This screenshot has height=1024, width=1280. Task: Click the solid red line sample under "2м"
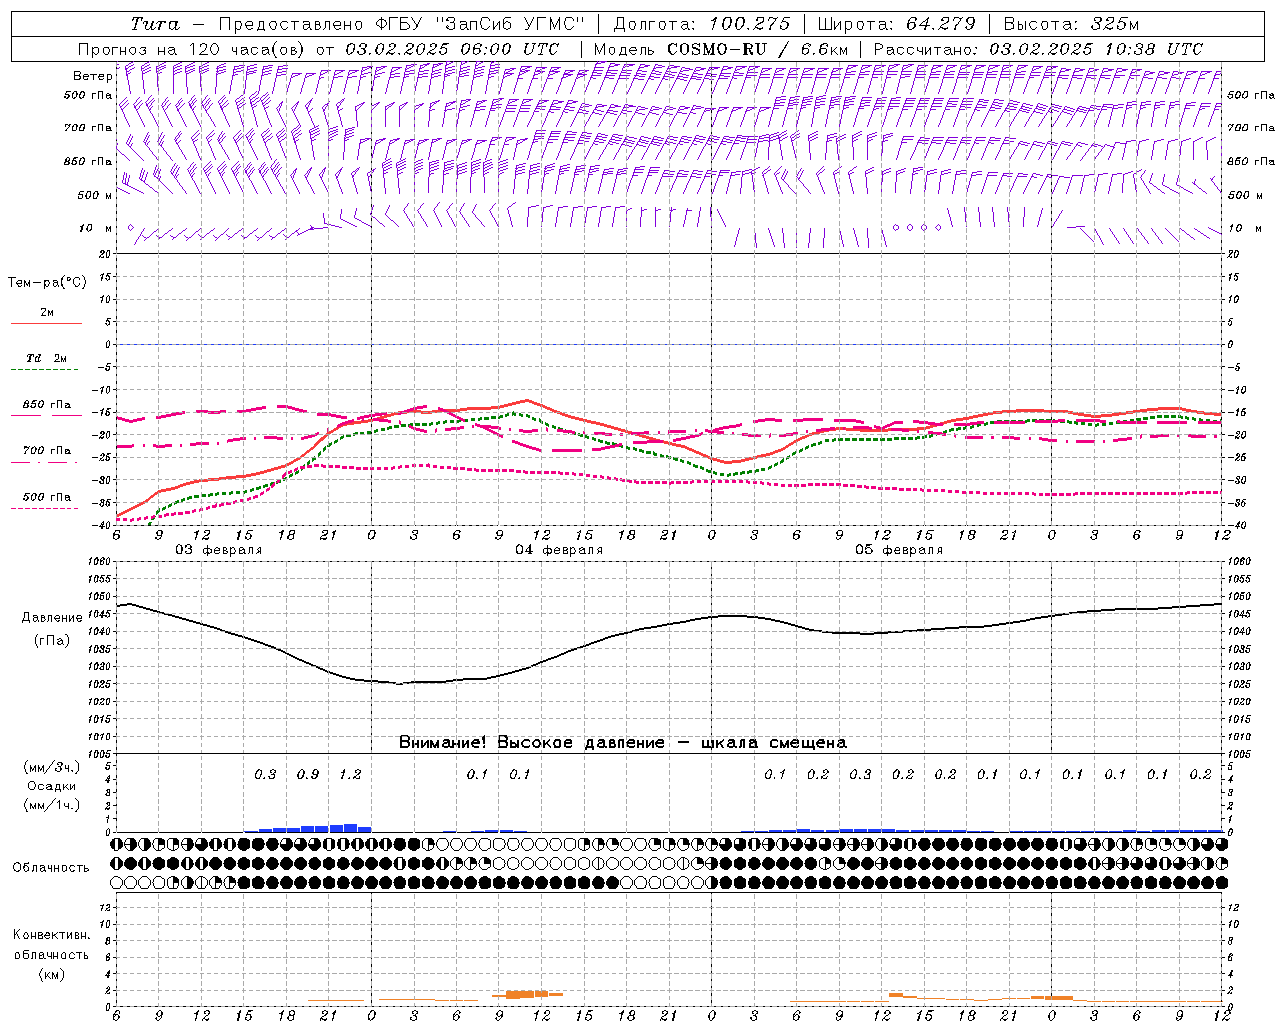point(46,324)
